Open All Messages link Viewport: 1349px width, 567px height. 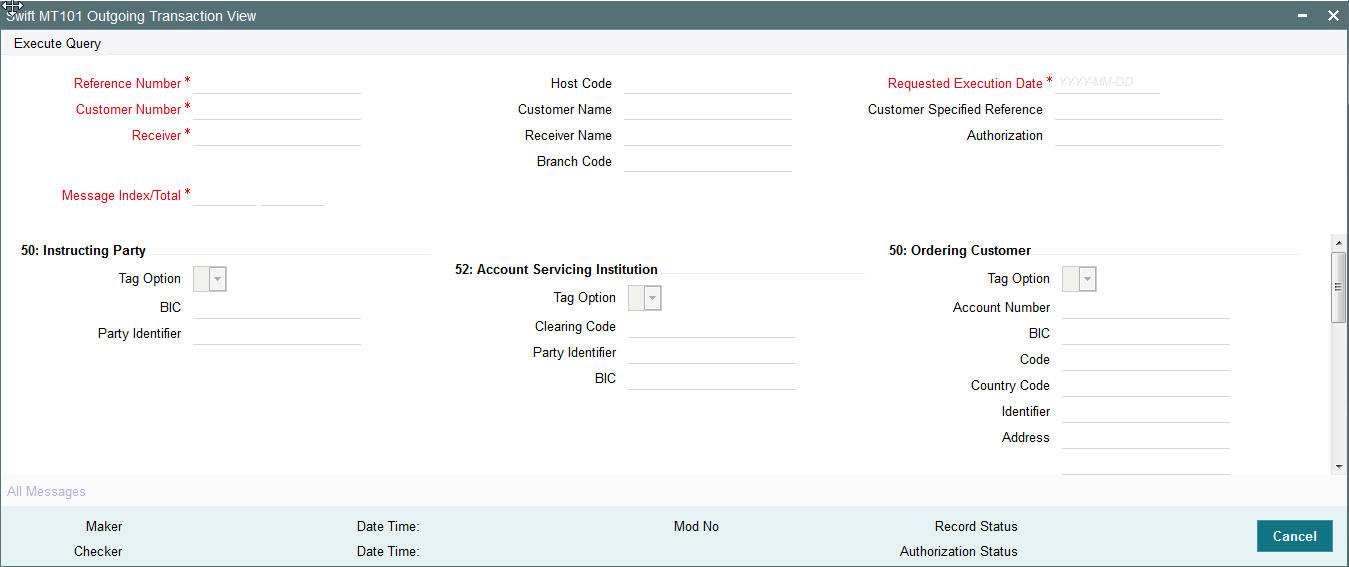tap(46, 492)
